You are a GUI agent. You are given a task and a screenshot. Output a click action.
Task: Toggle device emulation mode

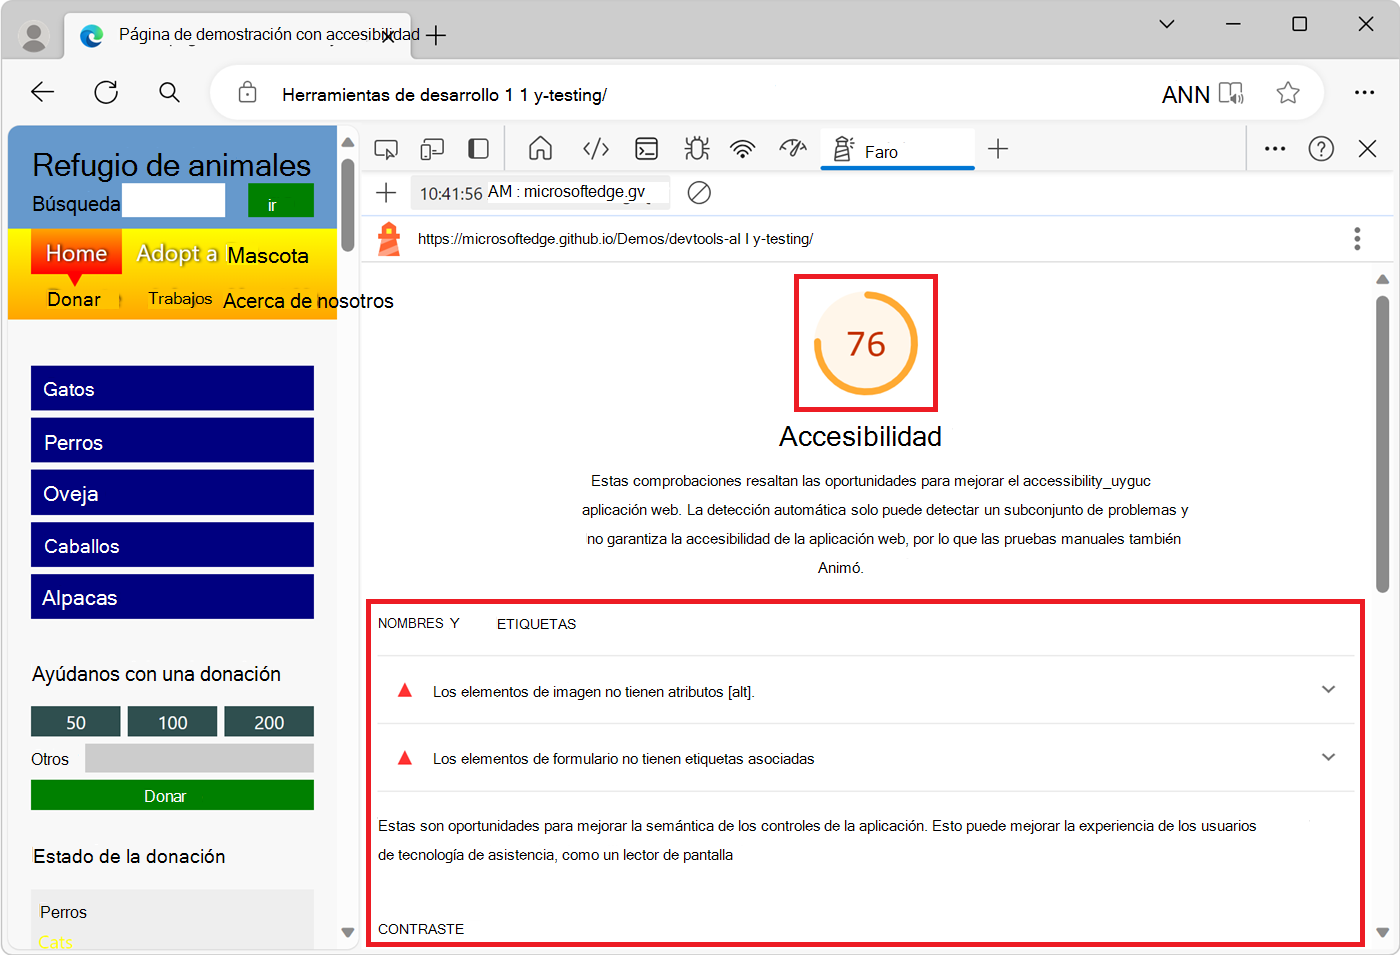click(x=432, y=148)
